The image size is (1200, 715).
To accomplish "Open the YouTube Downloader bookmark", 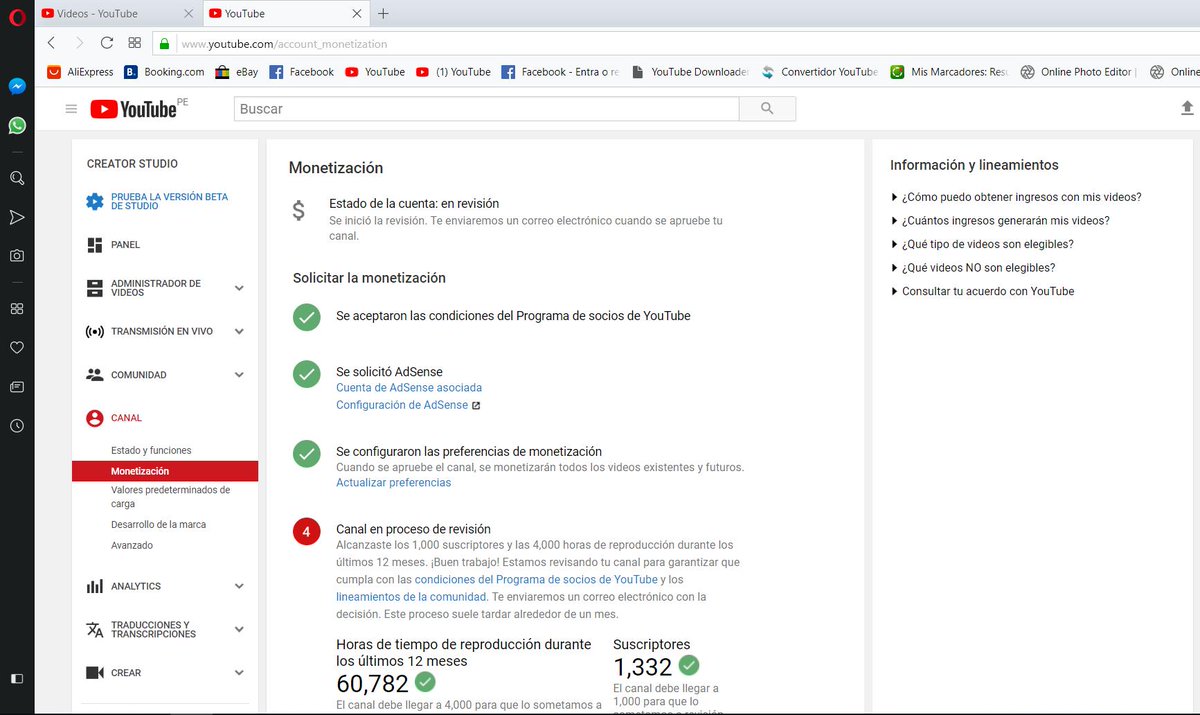I will click(x=690, y=72).
